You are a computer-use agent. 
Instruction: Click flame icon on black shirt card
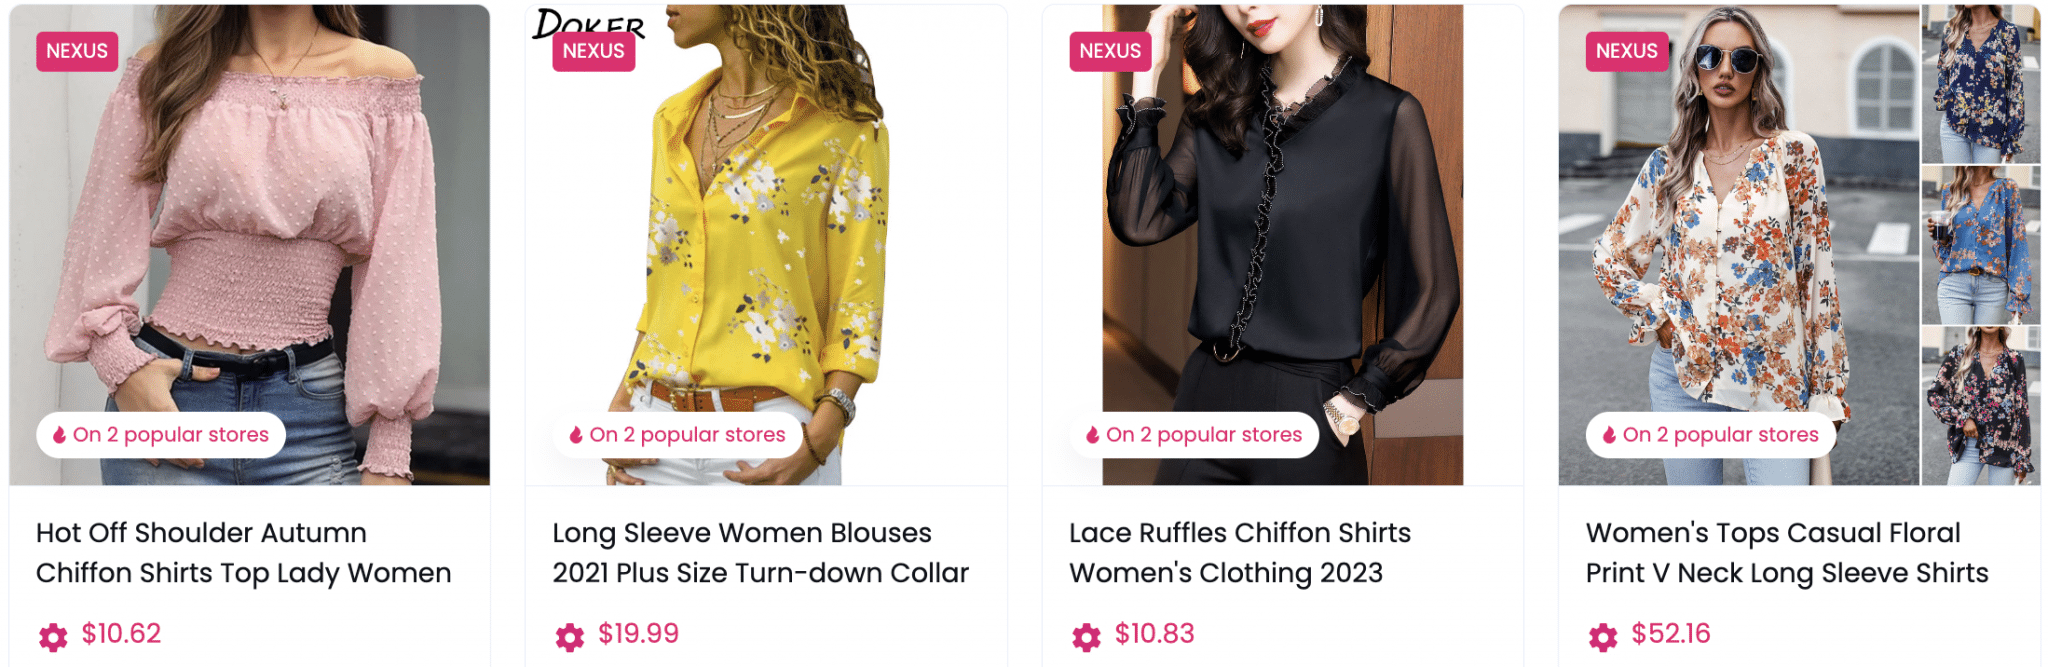coord(1093,435)
